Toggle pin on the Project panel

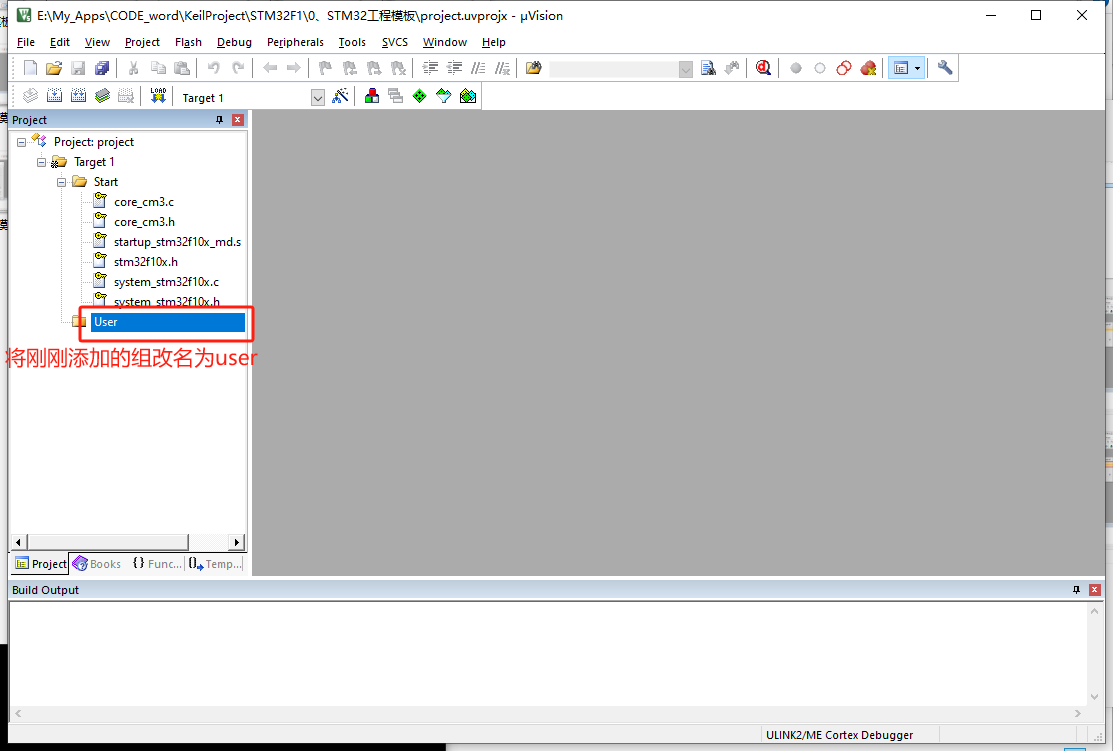(219, 120)
